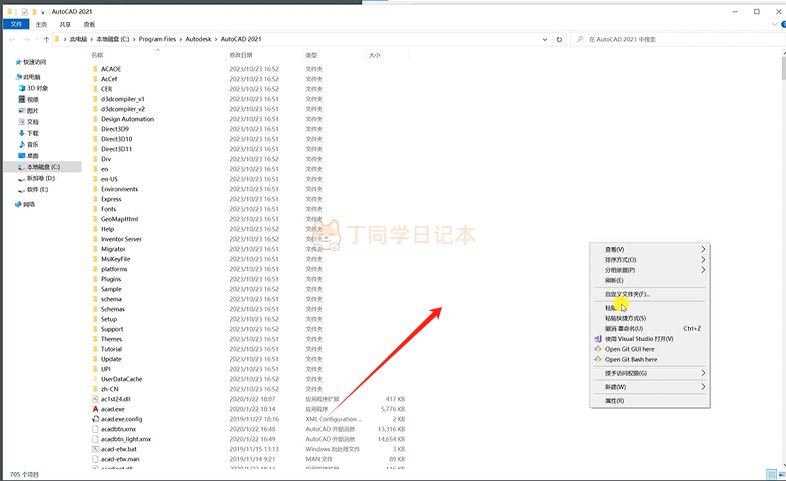Screen dimensions: 786x481
Task: Select 属性(R) in the context menu
Action: click(x=614, y=400)
